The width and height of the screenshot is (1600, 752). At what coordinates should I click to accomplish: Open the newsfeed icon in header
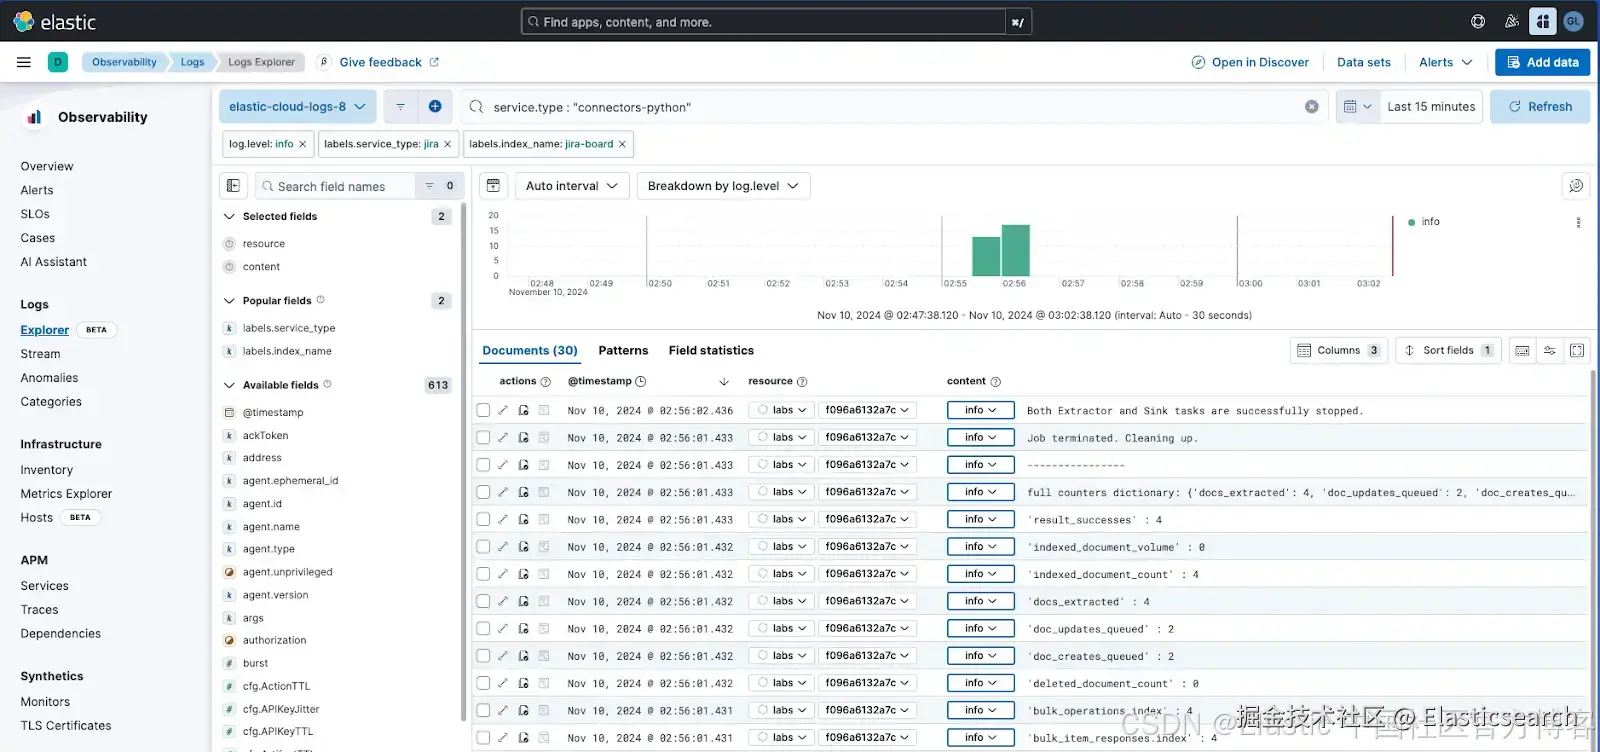(x=1511, y=22)
